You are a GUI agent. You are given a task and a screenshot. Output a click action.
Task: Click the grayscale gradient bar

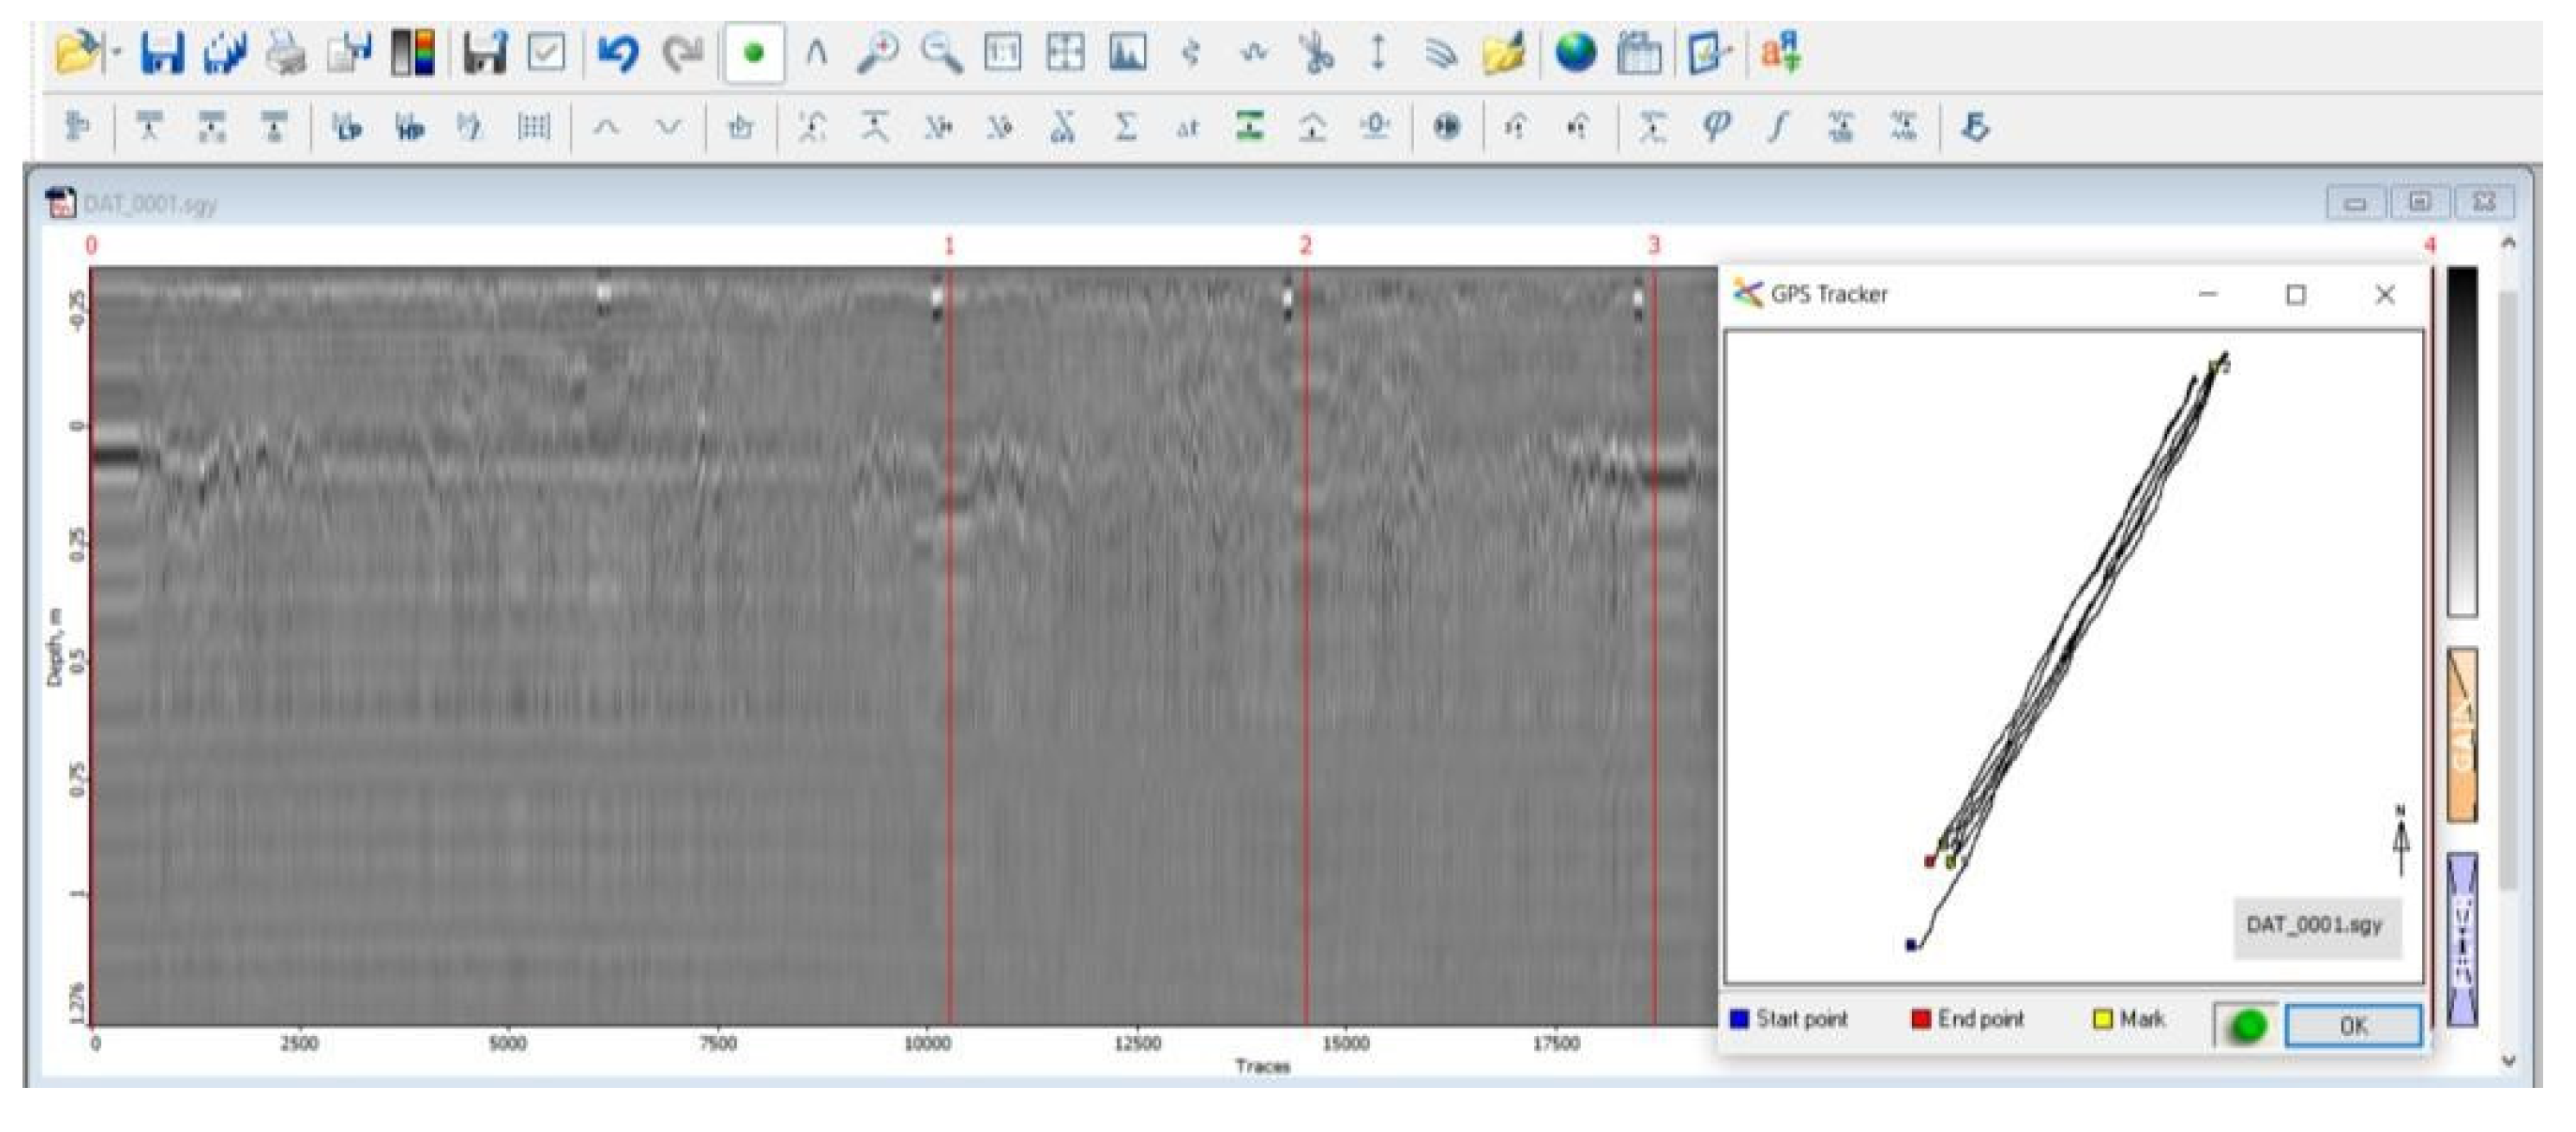2461,440
